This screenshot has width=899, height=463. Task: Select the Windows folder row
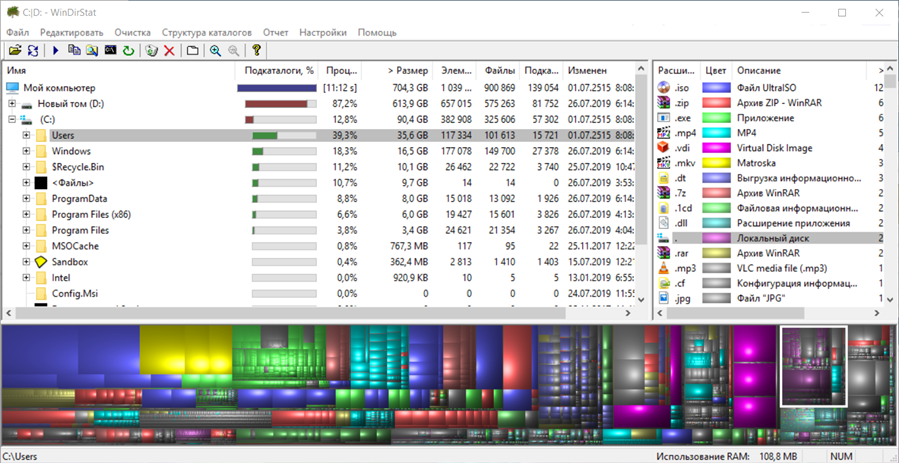point(71,151)
